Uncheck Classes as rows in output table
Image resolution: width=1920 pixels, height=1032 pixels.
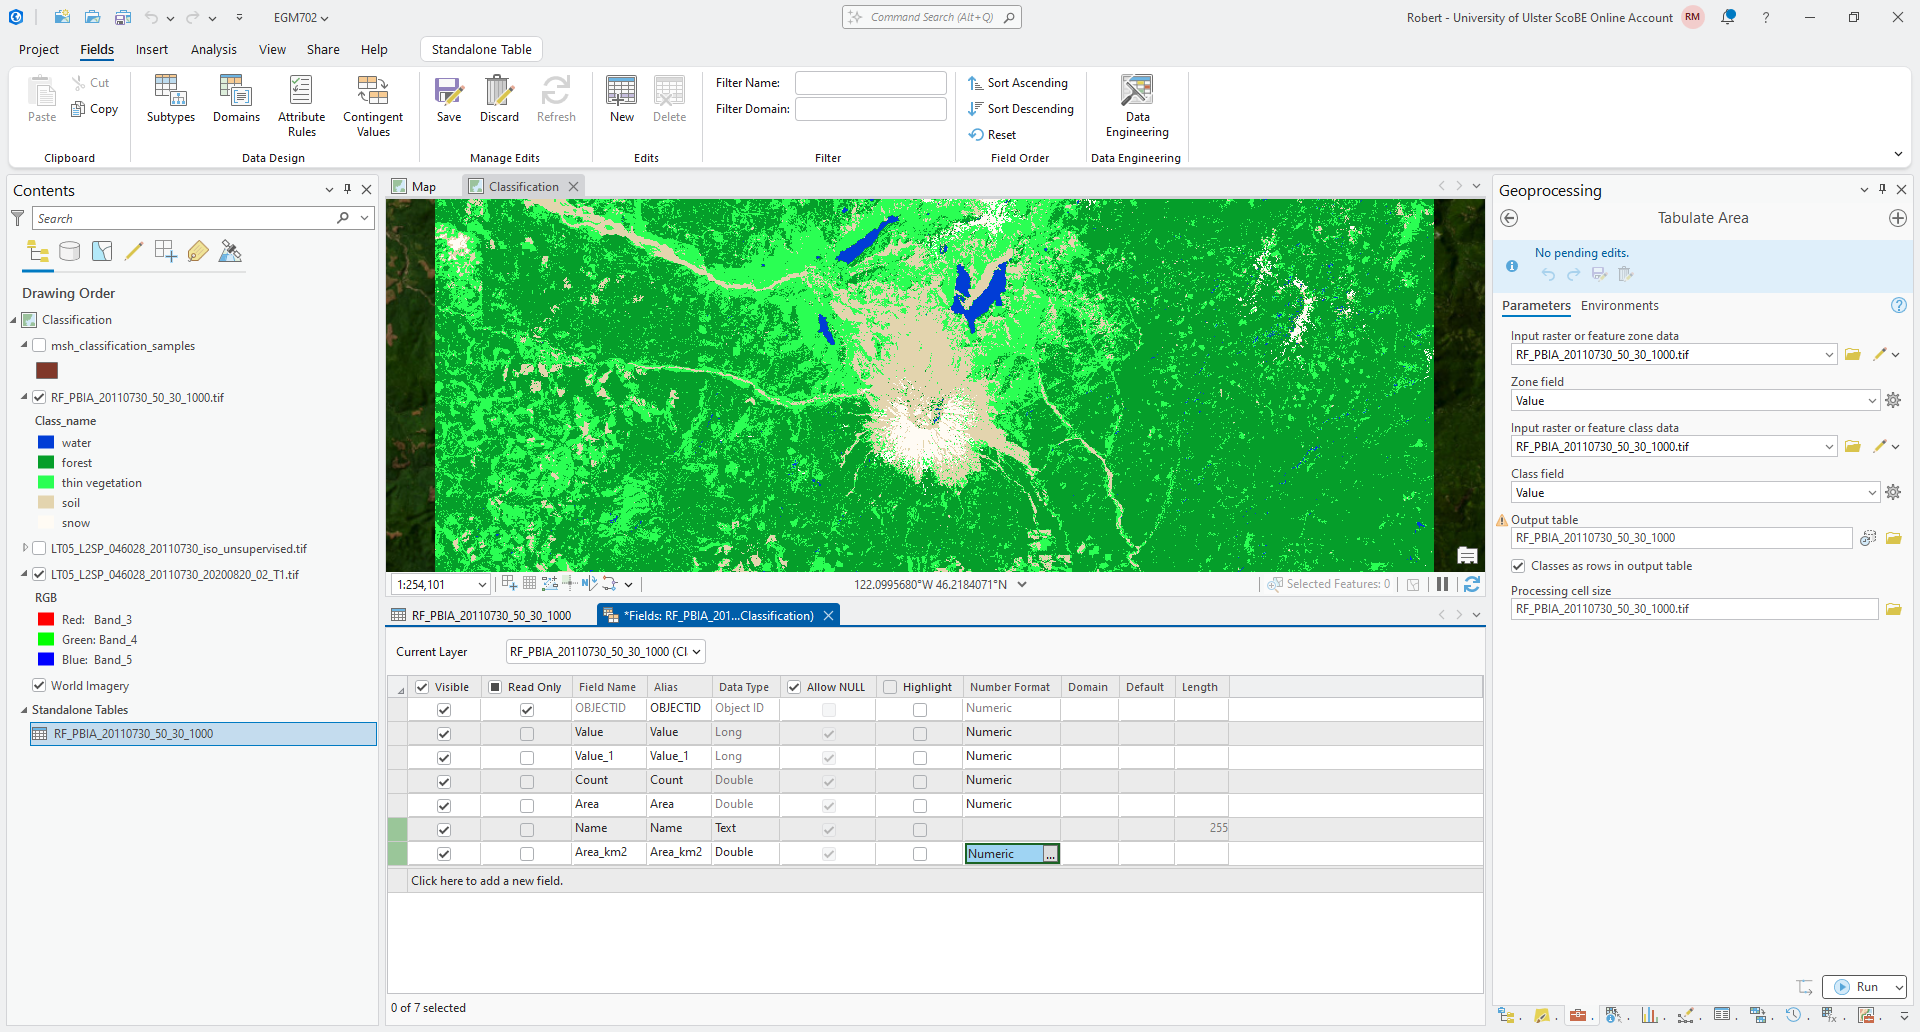(1518, 566)
